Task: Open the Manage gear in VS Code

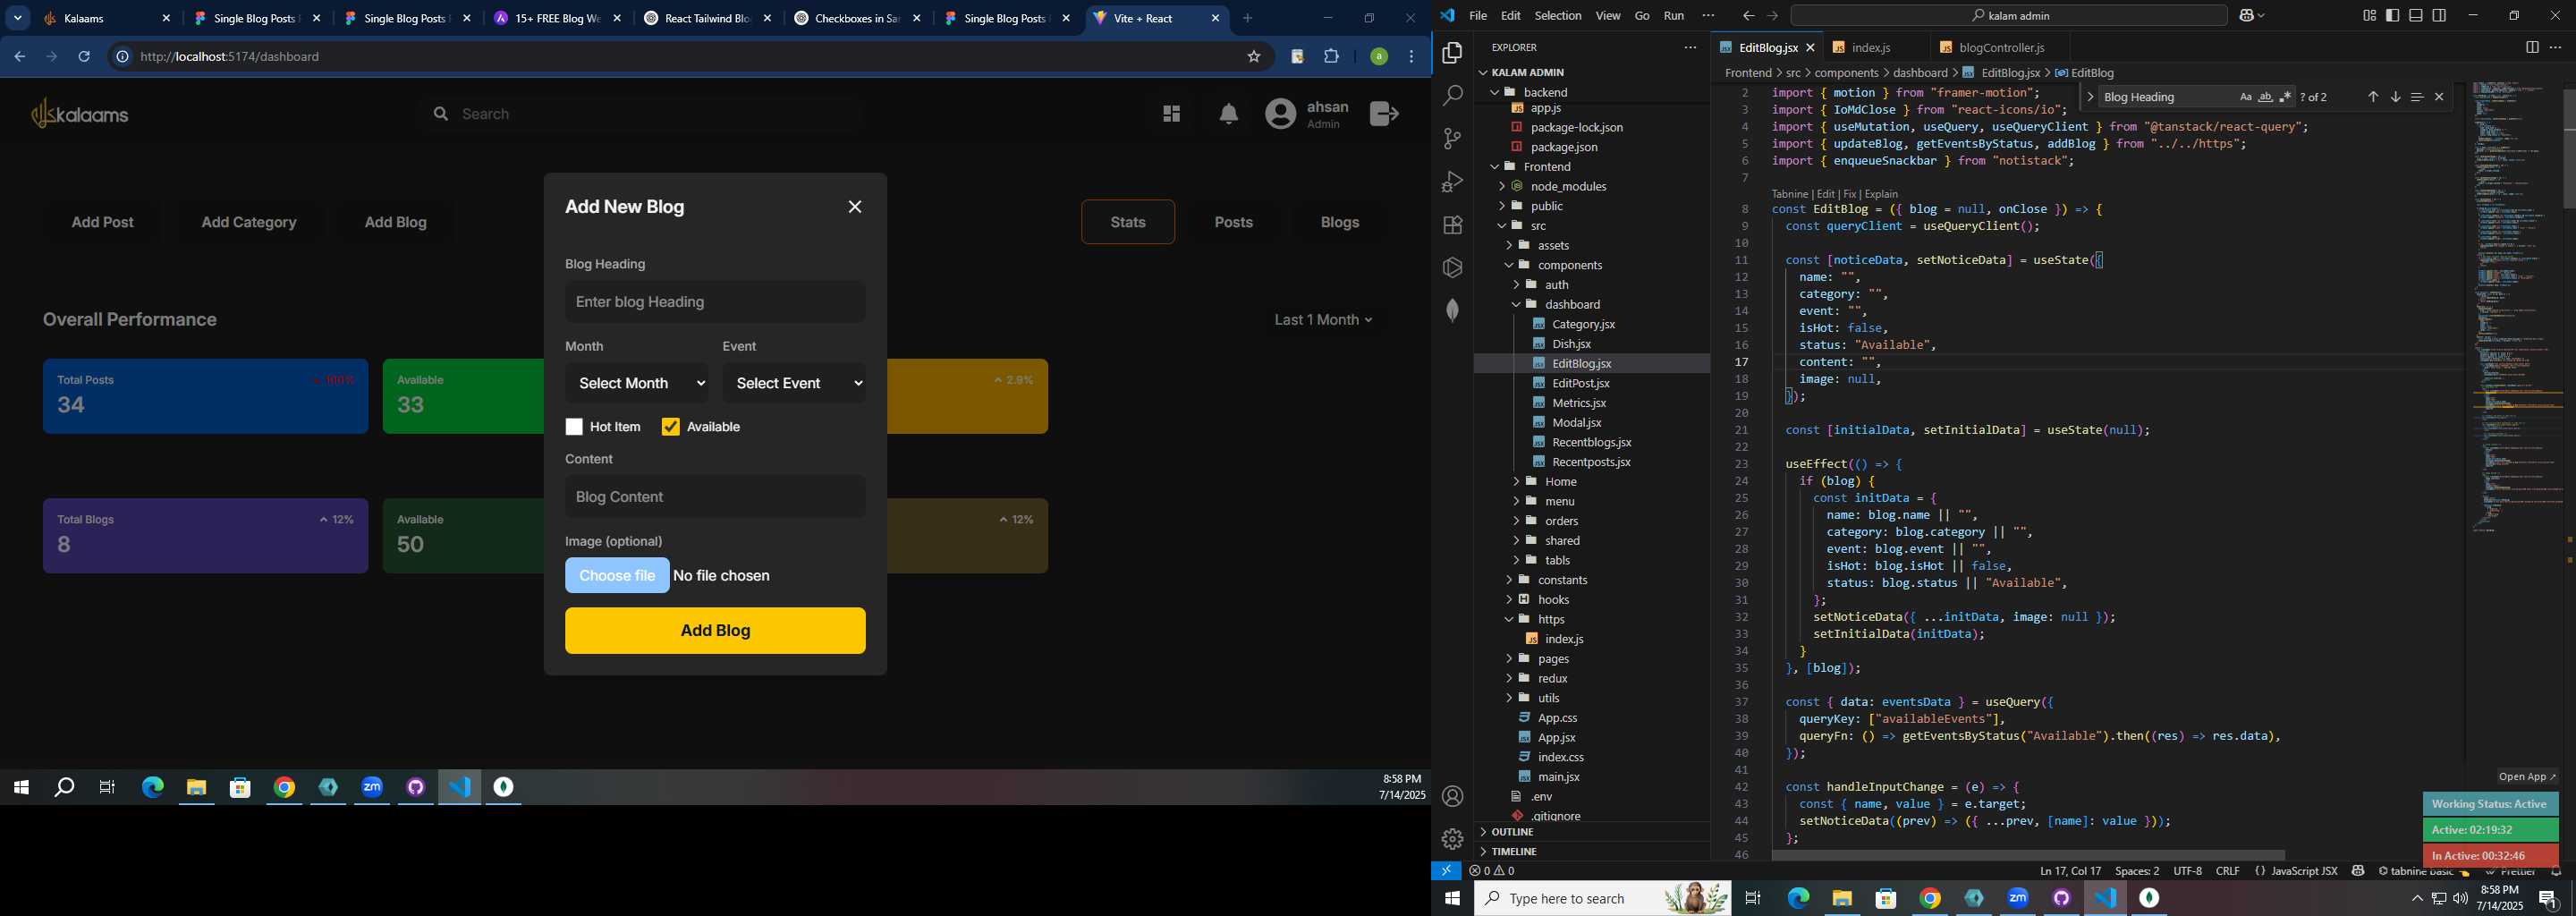Action: coord(1452,839)
